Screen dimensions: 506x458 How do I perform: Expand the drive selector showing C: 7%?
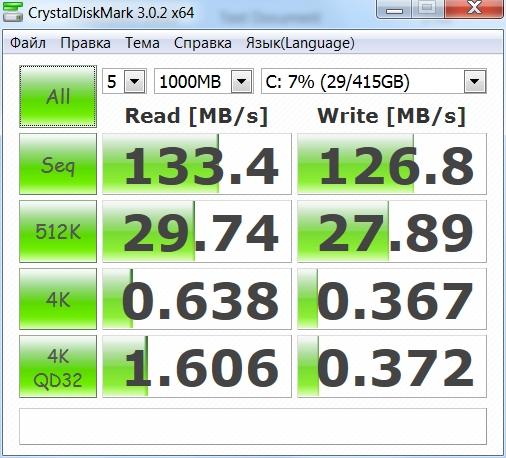click(474, 81)
